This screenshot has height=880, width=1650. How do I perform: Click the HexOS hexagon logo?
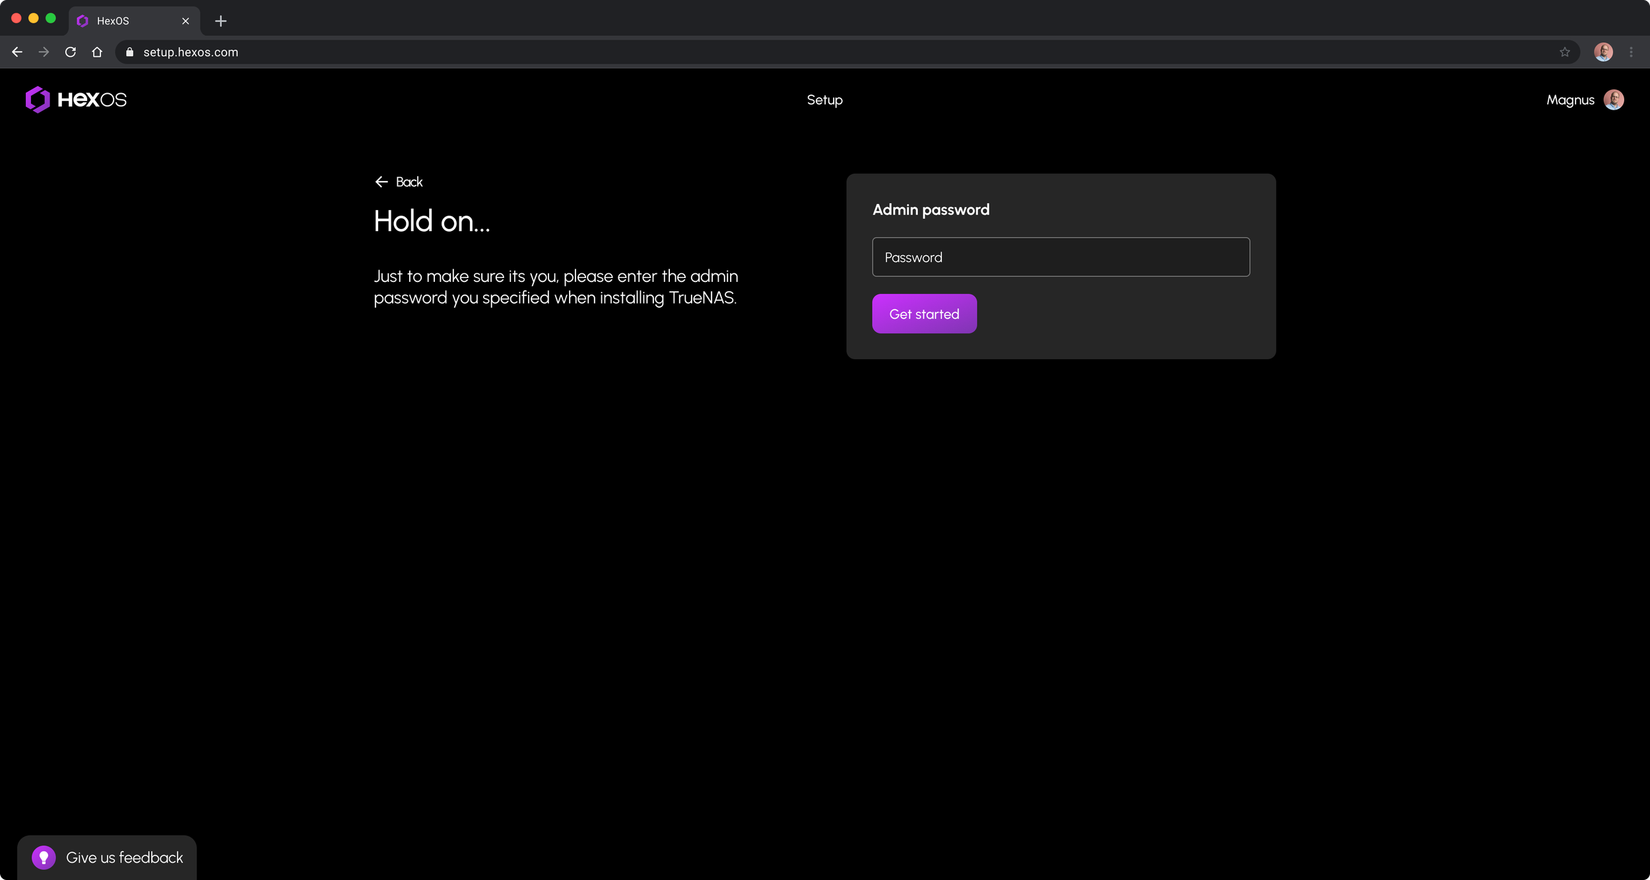(38, 99)
